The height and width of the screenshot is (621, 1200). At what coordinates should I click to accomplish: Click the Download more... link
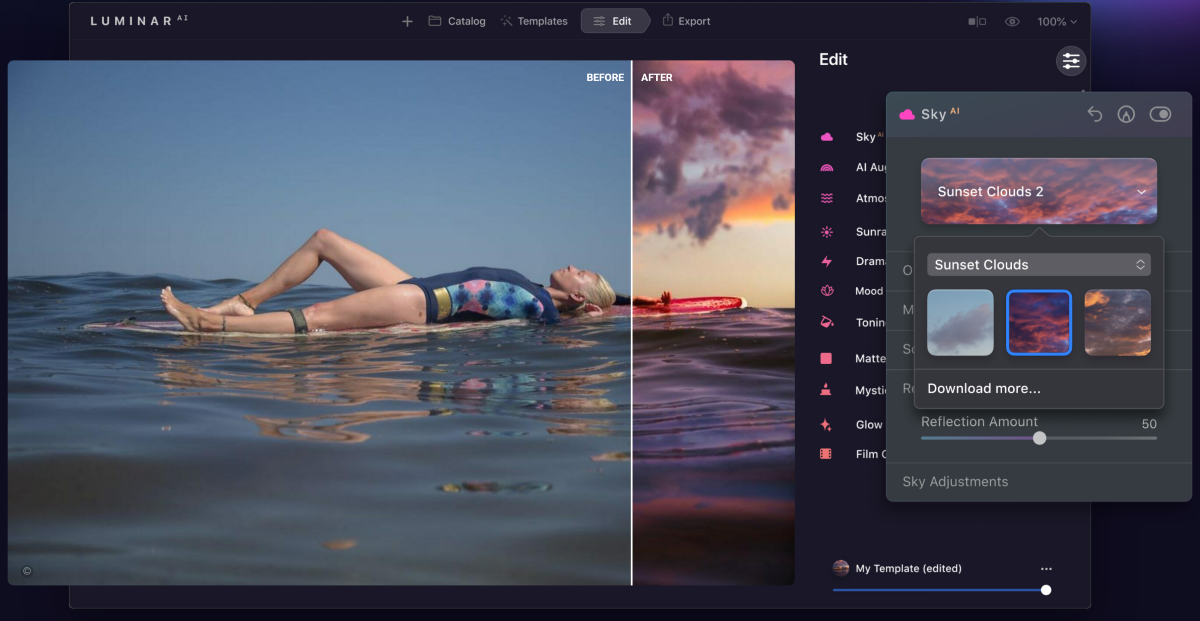[x=984, y=389]
